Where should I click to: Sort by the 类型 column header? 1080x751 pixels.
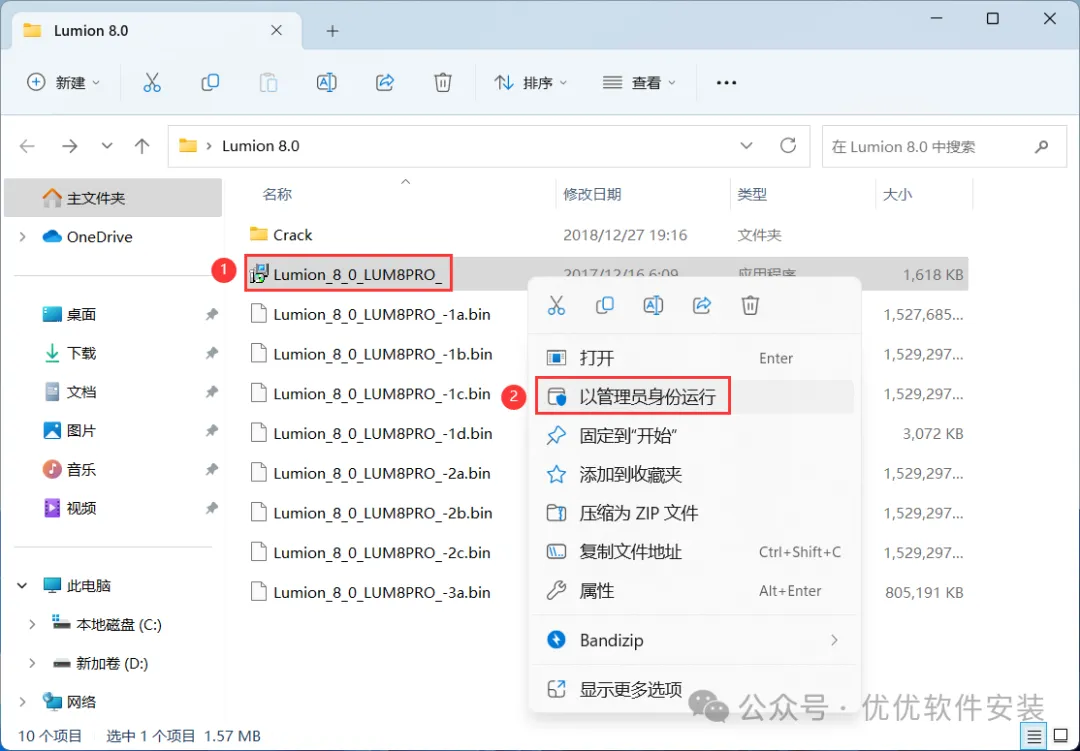coord(752,195)
